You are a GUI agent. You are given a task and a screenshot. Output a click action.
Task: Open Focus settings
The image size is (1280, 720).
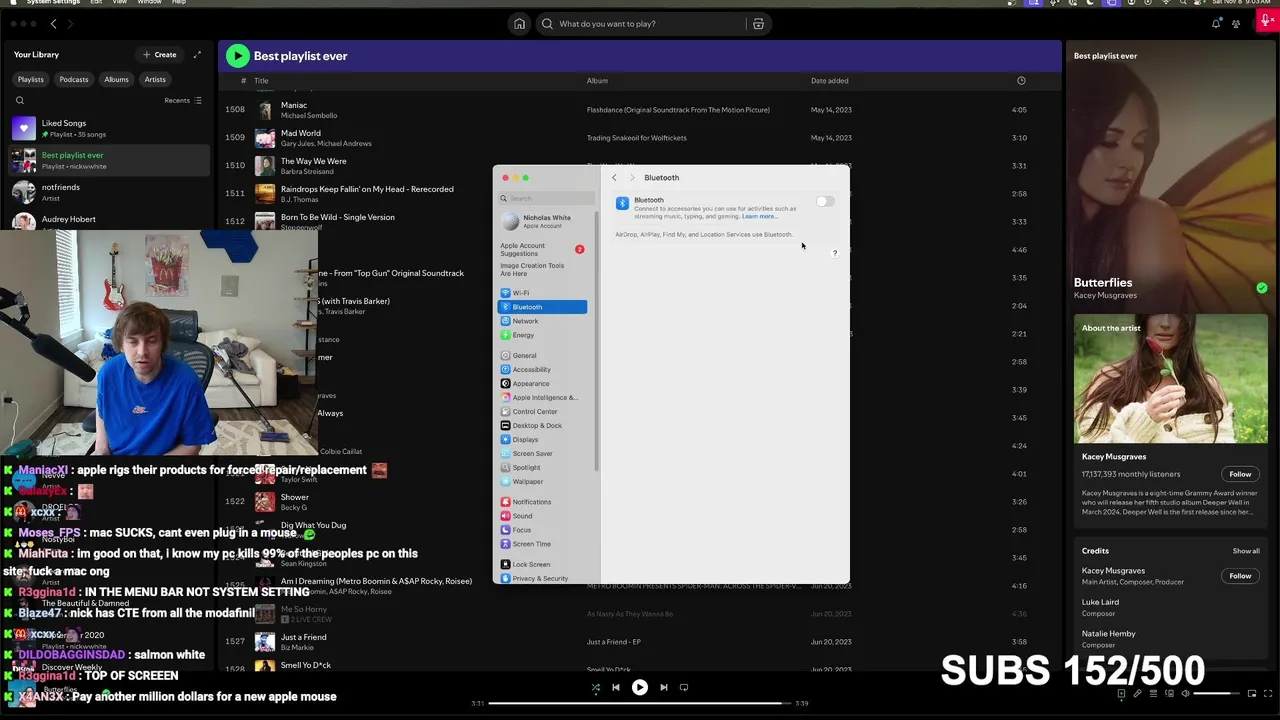(x=542, y=530)
